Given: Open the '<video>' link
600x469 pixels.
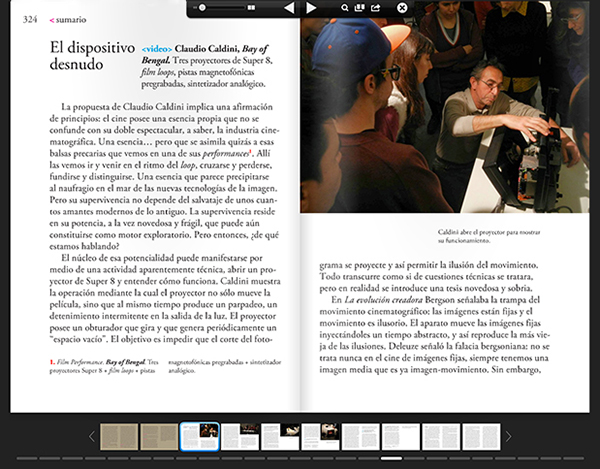Looking at the screenshot, I should [x=157, y=49].
